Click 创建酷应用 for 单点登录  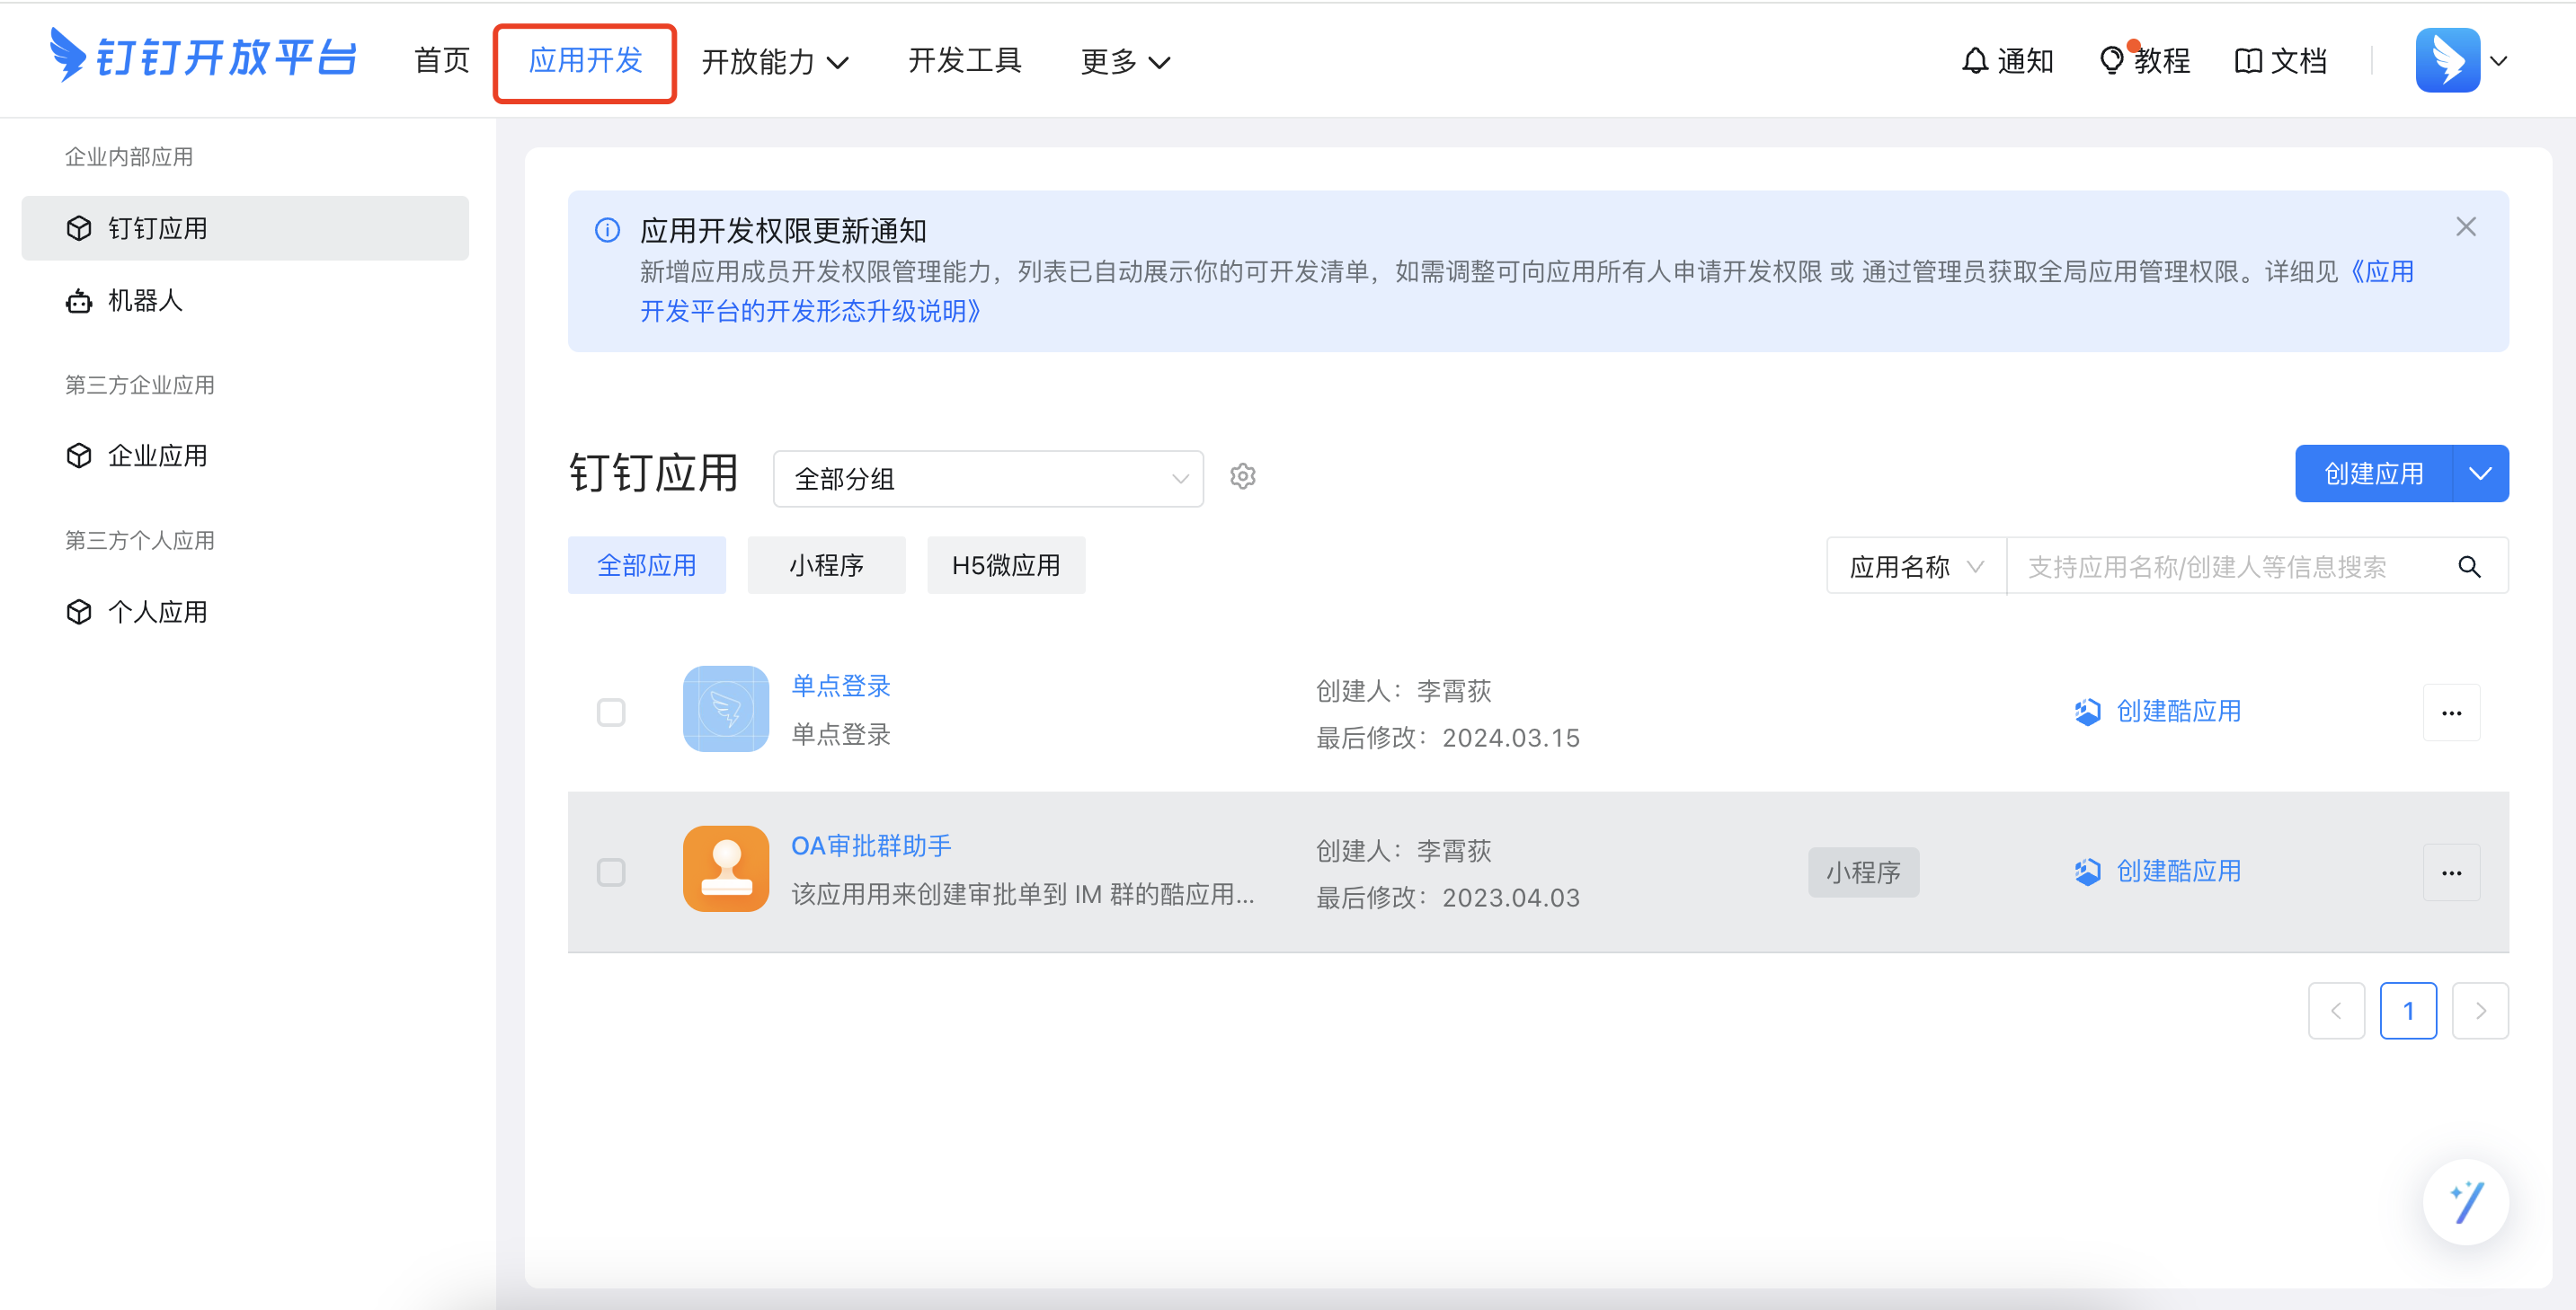click(x=2179, y=711)
